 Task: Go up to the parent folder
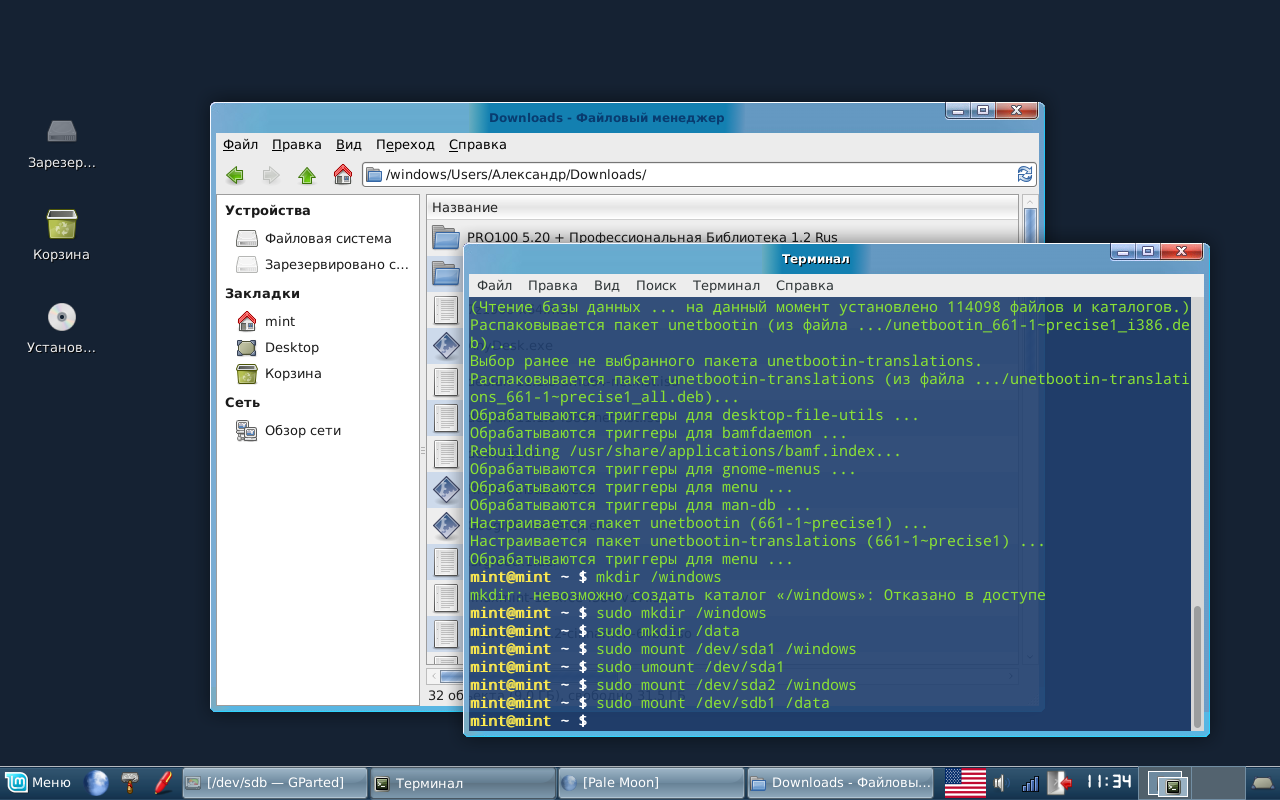[x=307, y=175]
